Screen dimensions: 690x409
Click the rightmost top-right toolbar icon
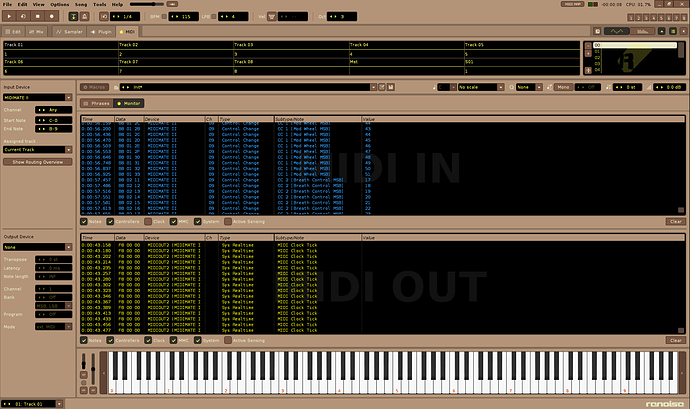[x=683, y=31]
